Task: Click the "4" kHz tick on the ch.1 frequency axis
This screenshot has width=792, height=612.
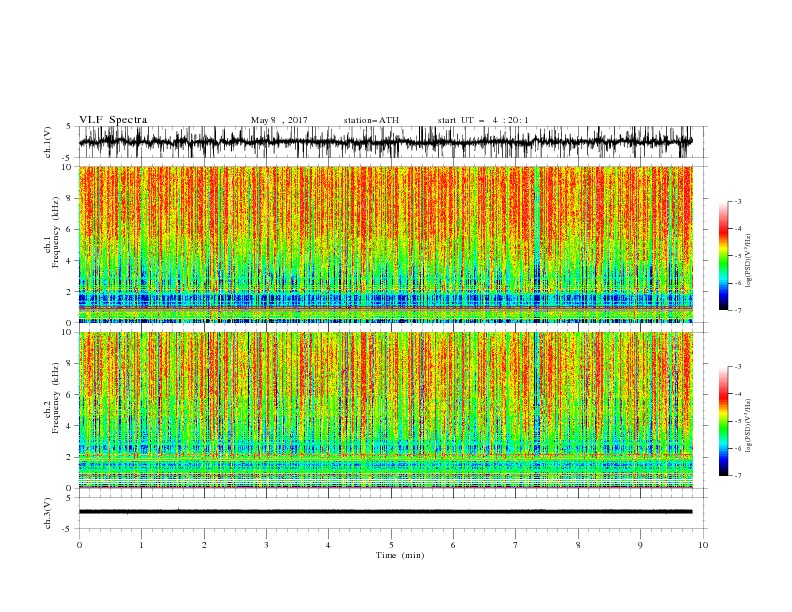Action: pyautogui.click(x=70, y=261)
